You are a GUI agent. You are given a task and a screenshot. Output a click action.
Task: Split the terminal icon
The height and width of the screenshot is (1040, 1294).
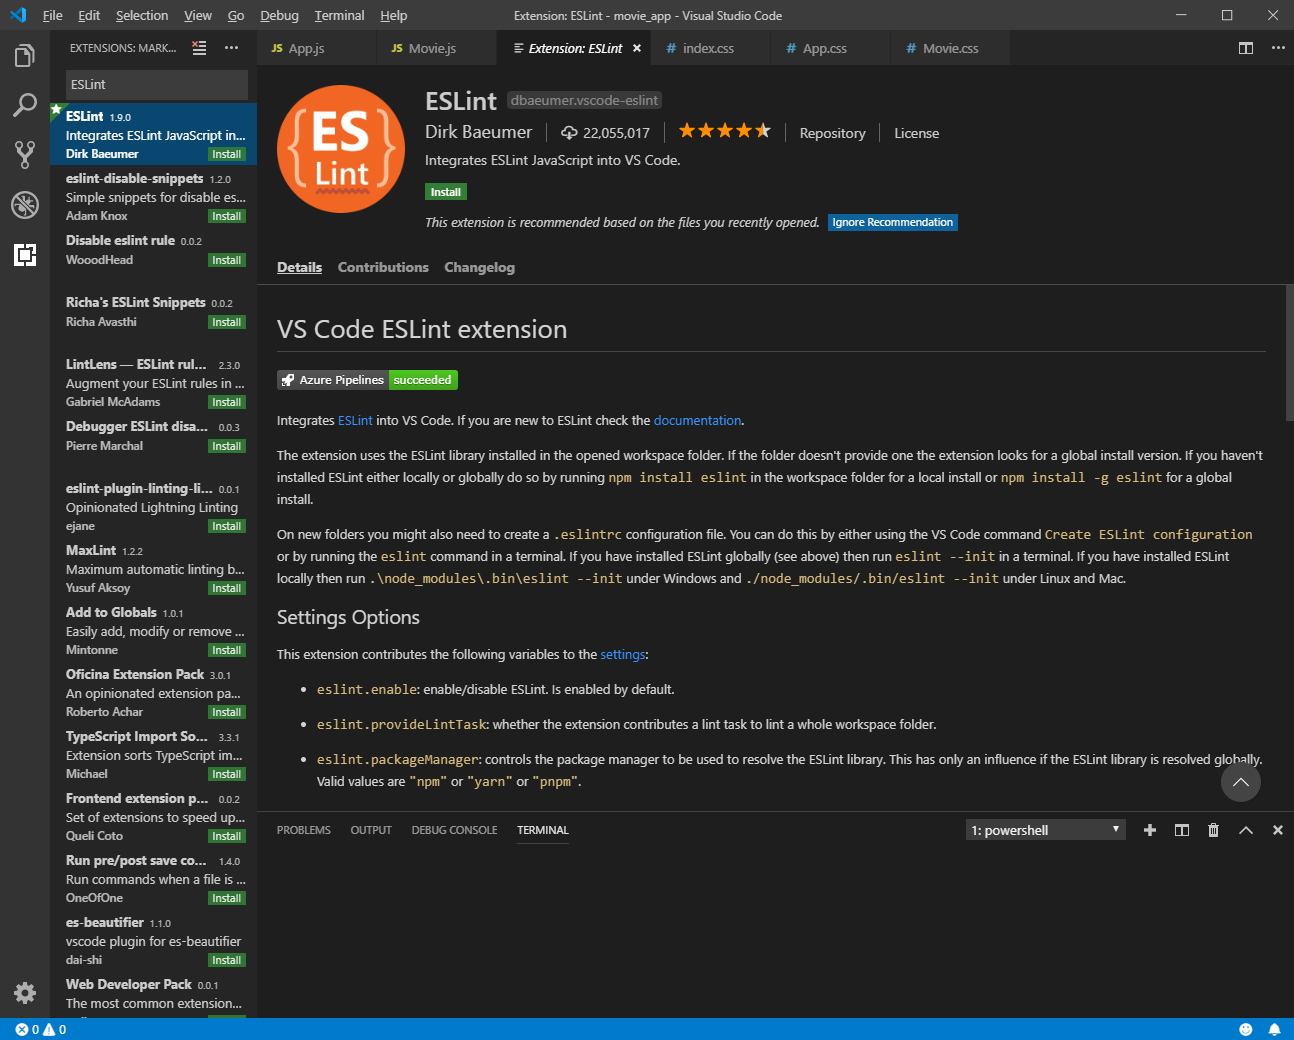click(1182, 830)
